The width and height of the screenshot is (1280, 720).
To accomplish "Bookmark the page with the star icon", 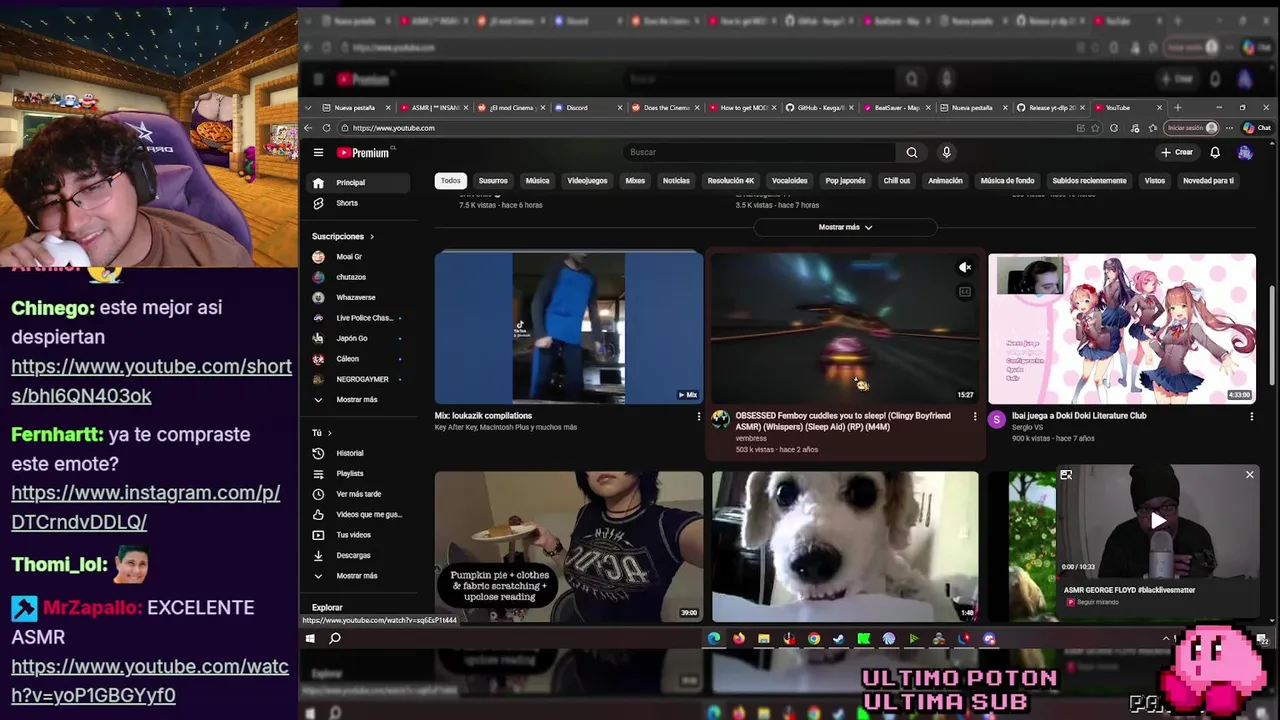I will click(x=1095, y=128).
